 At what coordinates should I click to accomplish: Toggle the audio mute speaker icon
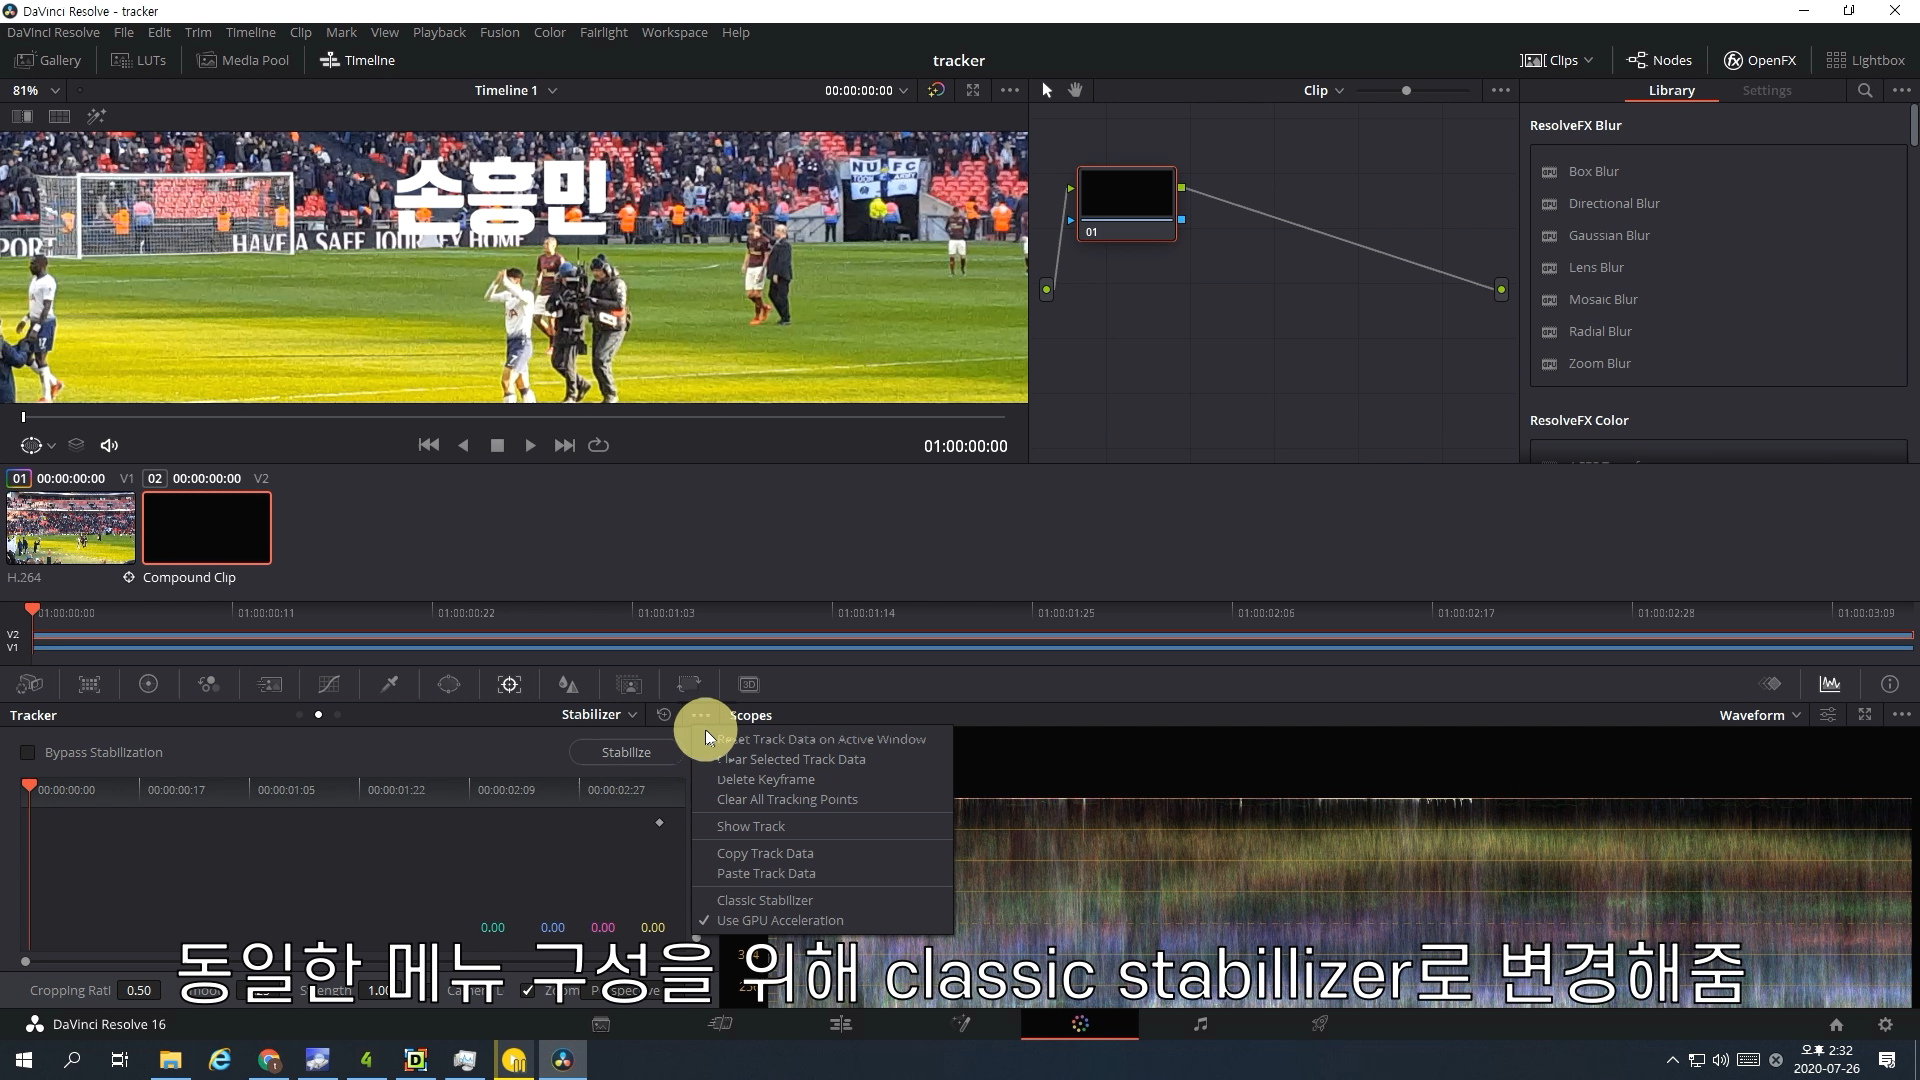(110, 445)
